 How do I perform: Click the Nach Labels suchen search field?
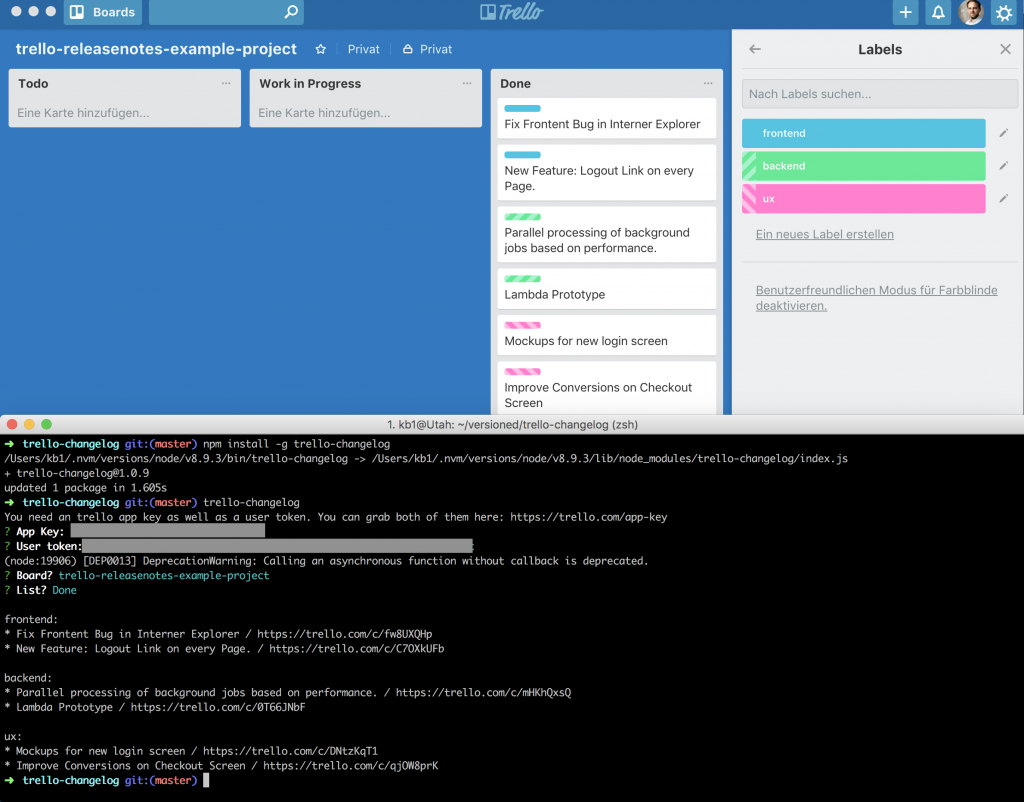(880, 93)
